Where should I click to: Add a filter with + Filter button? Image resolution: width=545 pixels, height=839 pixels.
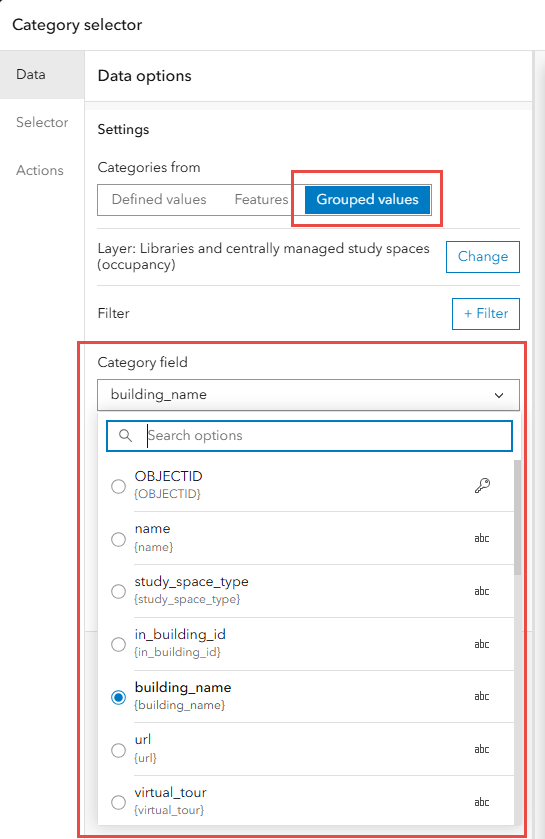[x=486, y=314]
